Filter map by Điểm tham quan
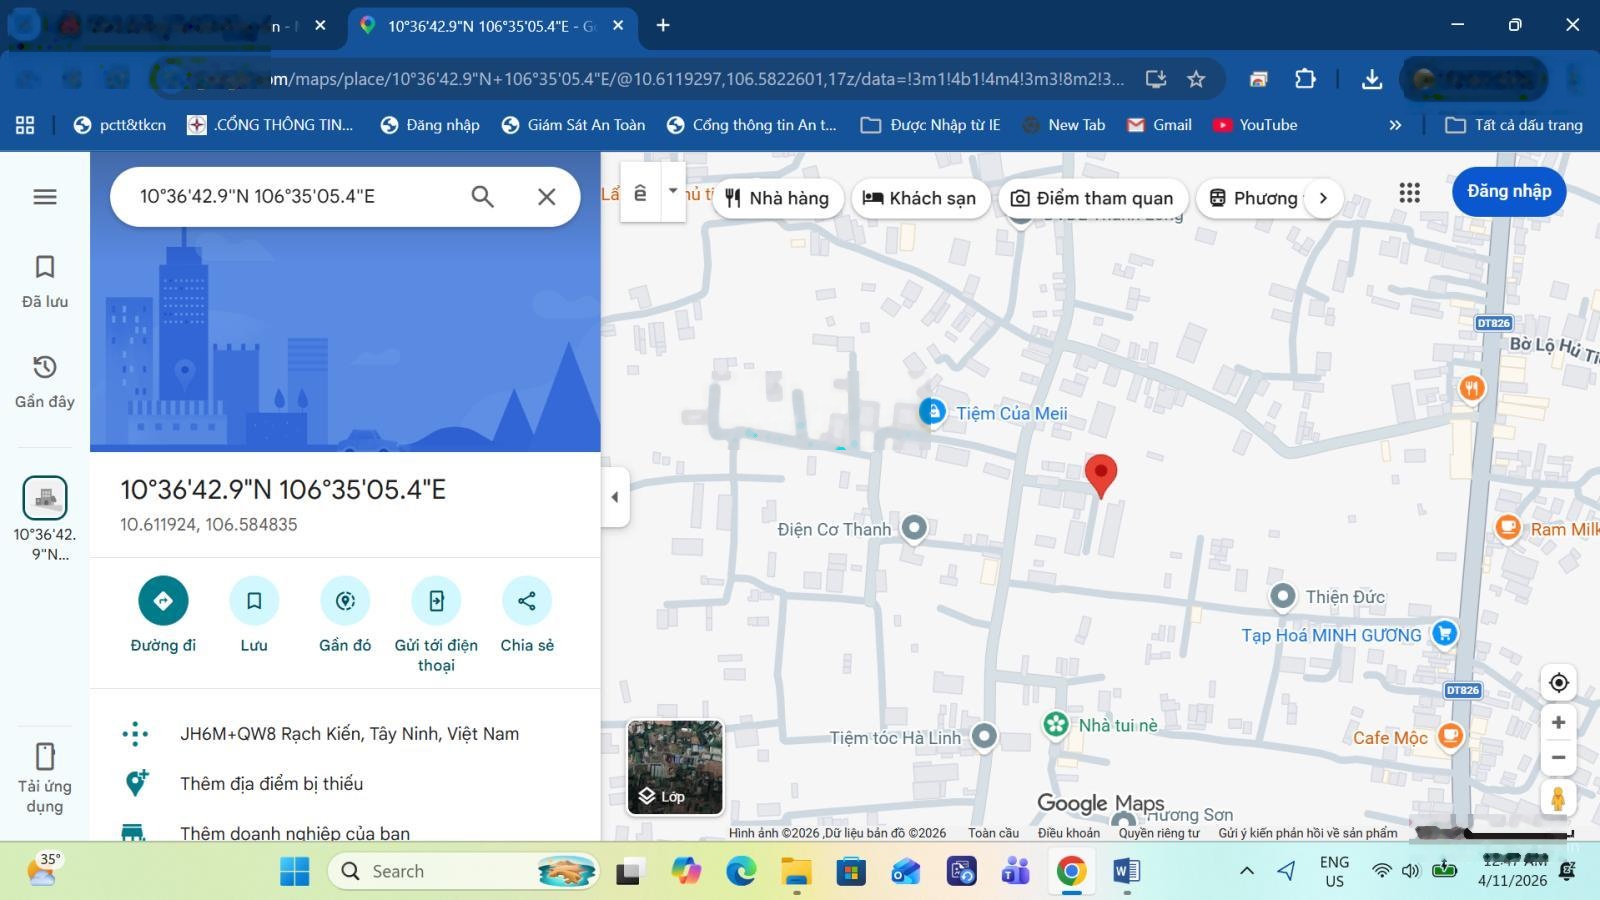The height and width of the screenshot is (900, 1600). pyautogui.click(x=1092, y=198)
